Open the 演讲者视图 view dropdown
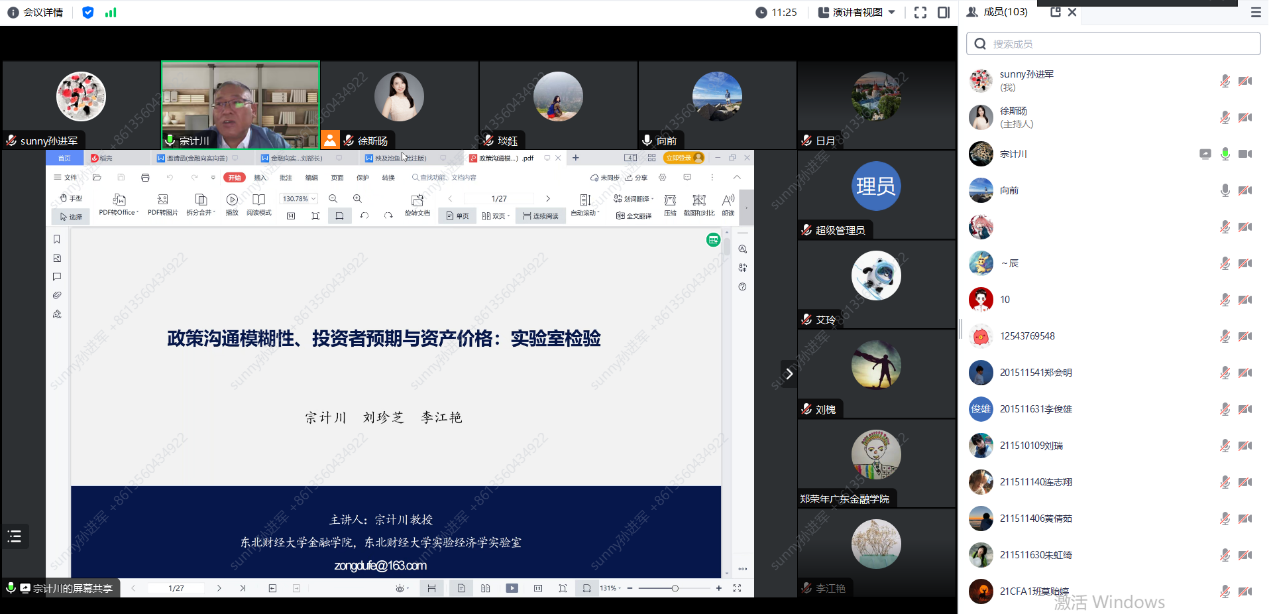The height and width of the screenshot is (614, 1269). [857, 12]
